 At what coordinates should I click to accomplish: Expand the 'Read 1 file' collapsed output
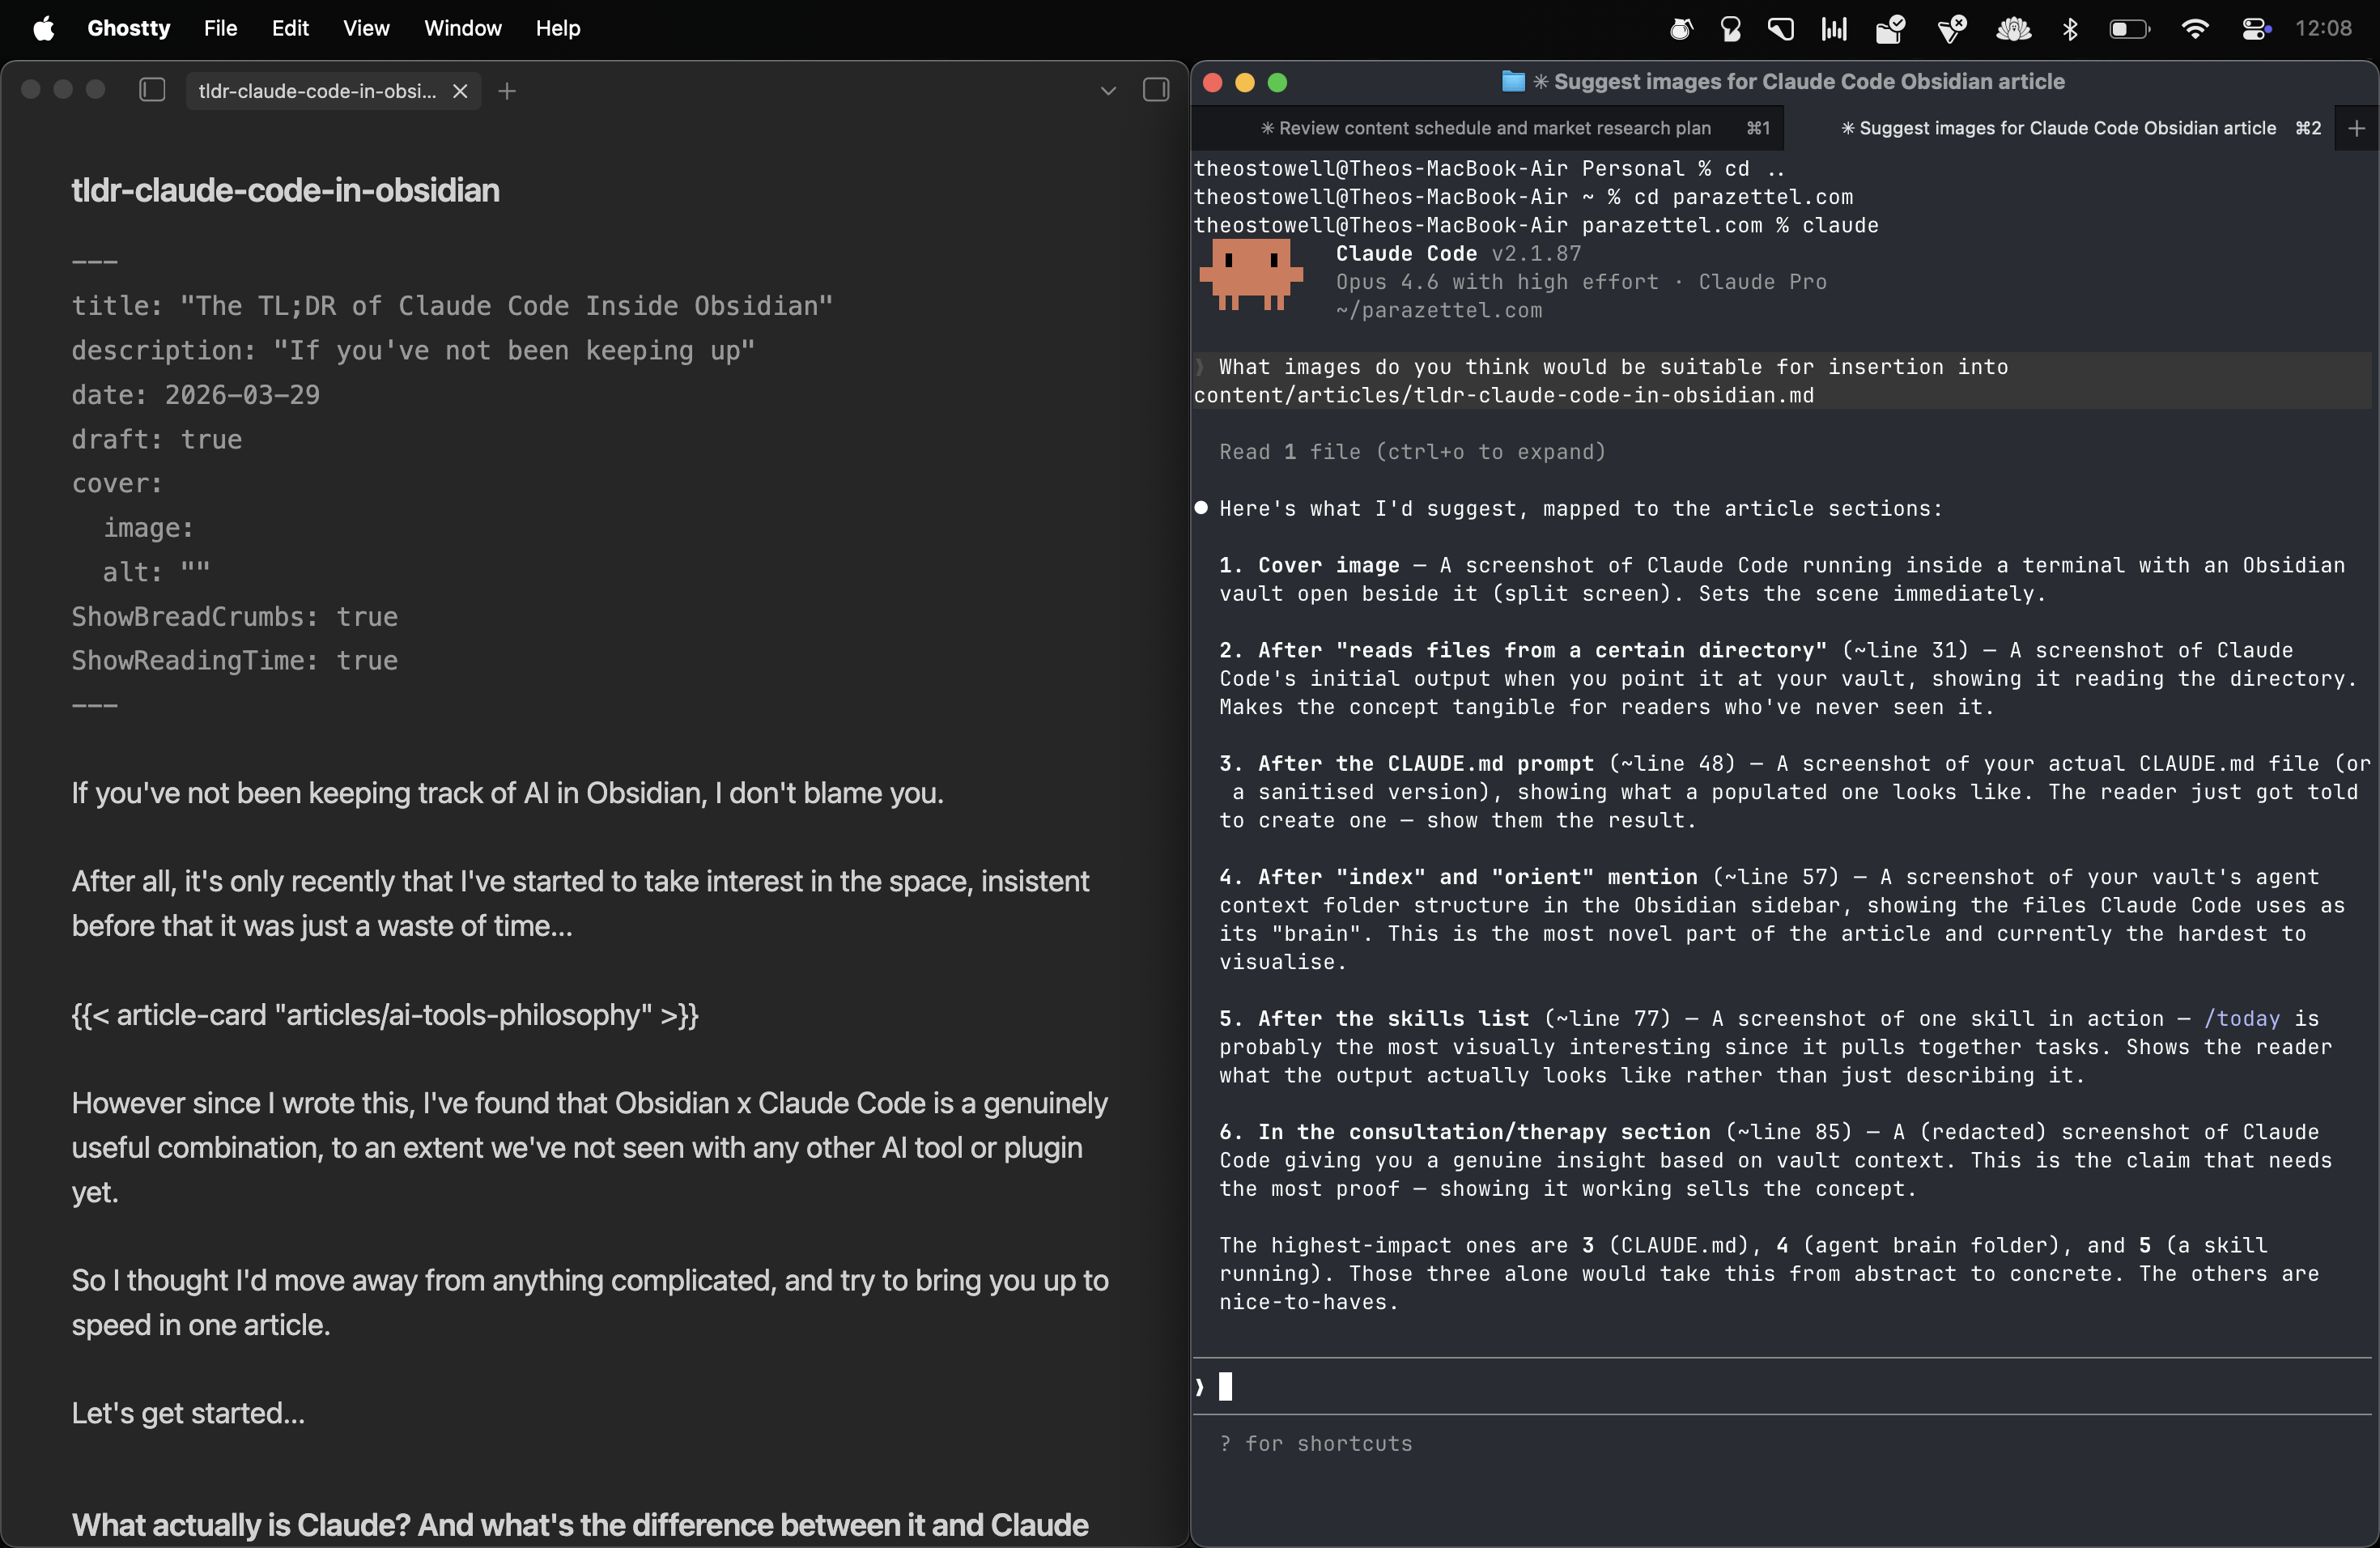[1411, 452]
